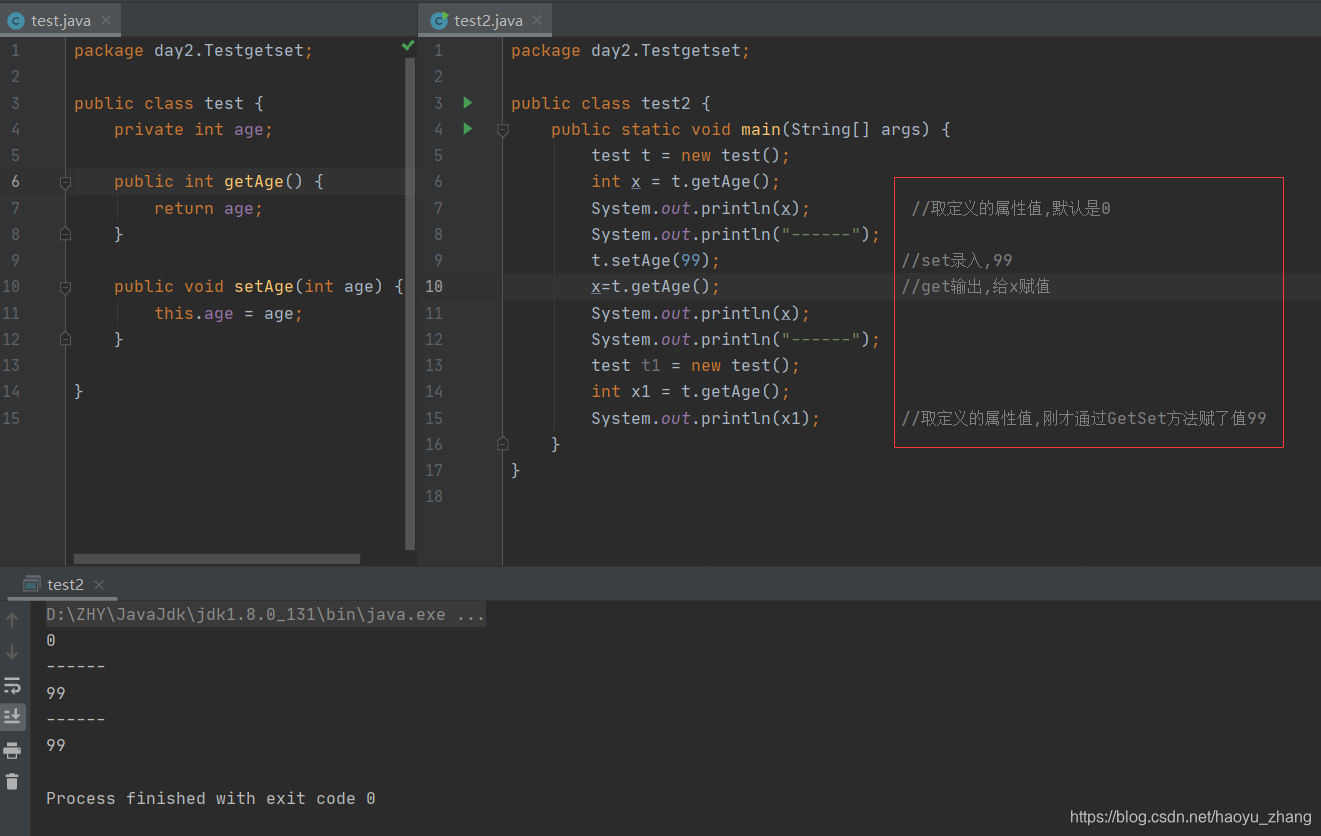The image size is (1321, 836).
Task: Click the test.java vertical scrollbar
Action: click(x=410, y=304)
